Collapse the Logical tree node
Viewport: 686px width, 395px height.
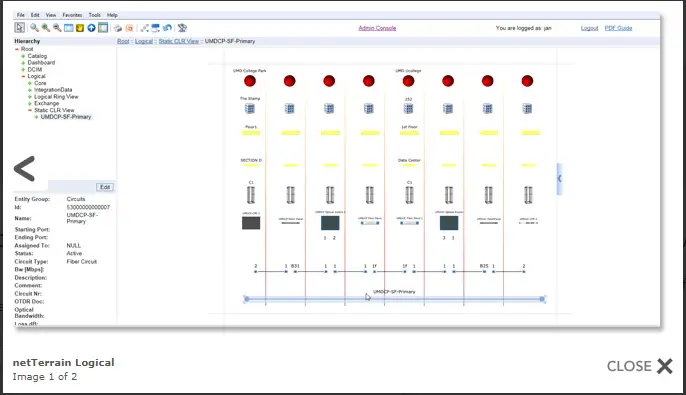tap(23, 77)
